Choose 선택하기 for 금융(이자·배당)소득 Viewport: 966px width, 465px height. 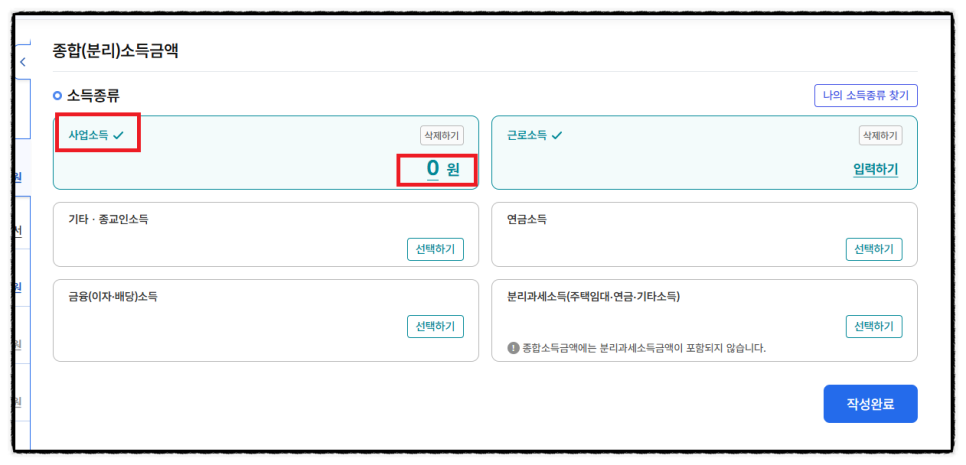(x=435, y=326)
